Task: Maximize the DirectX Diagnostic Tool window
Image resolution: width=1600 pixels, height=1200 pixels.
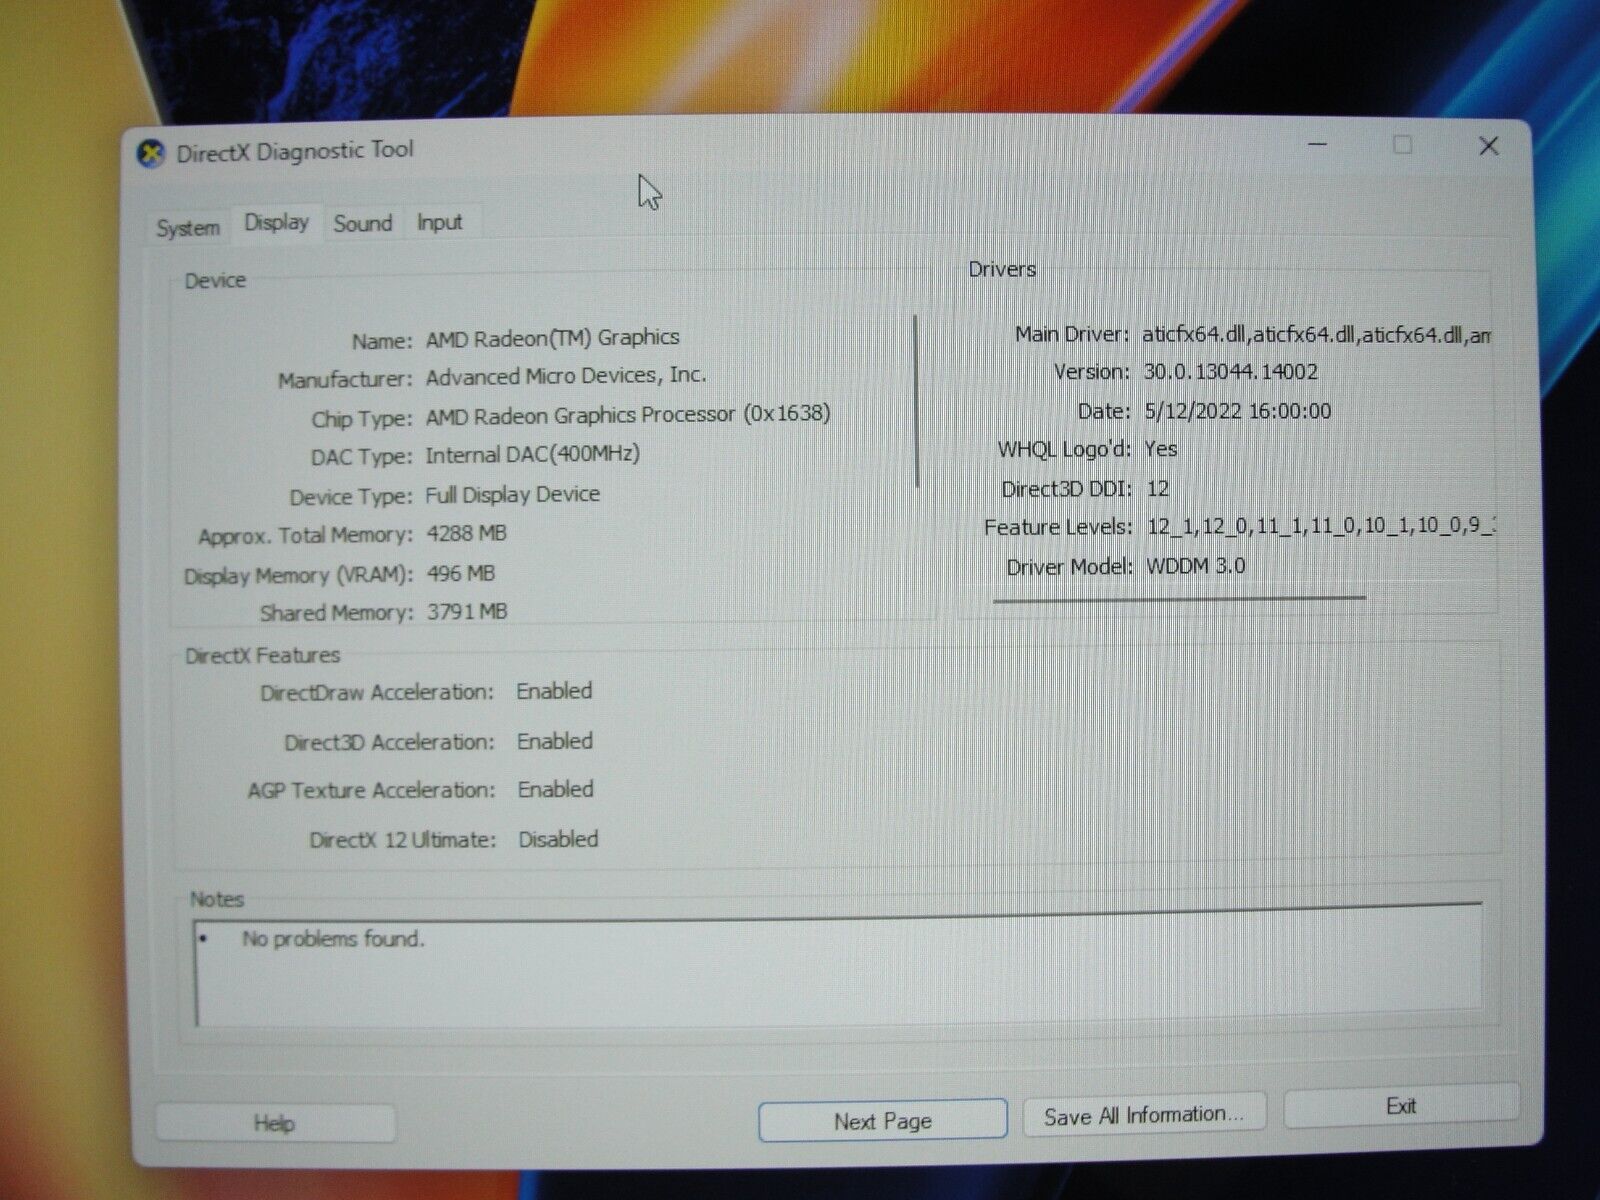Action: tap(1403, 145)
